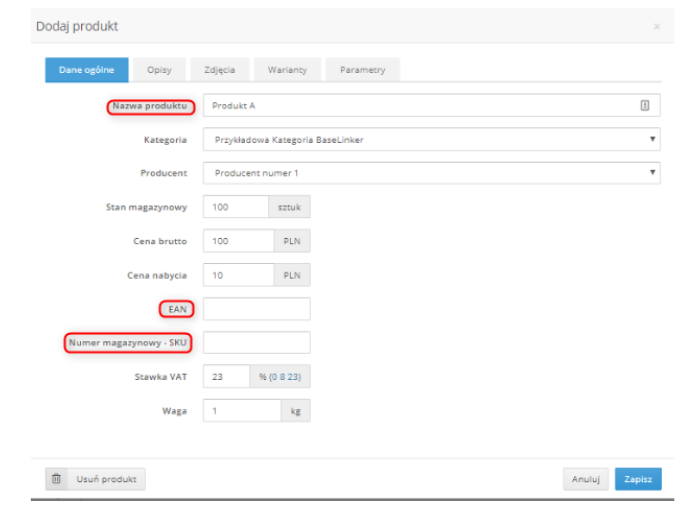The height and width of the screenshot is (505, 687).
Task: Click the Stan magazynowy label
Action: 146,207
